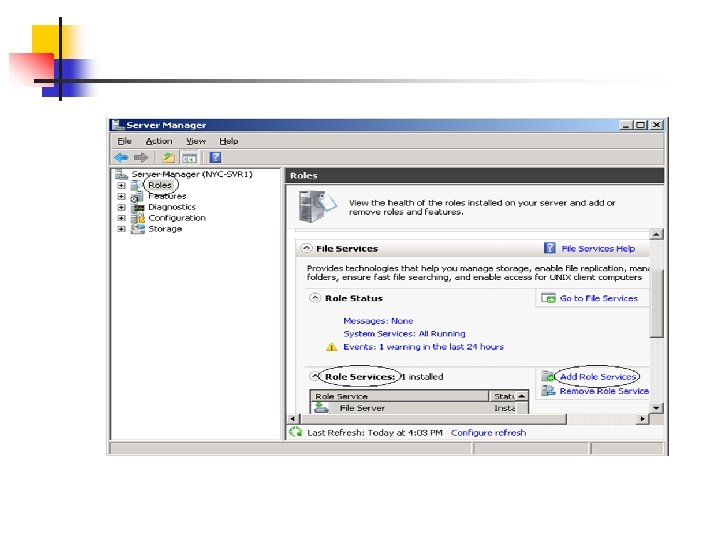Open the Action menu
720x540 pixels.
pos(159,141)
